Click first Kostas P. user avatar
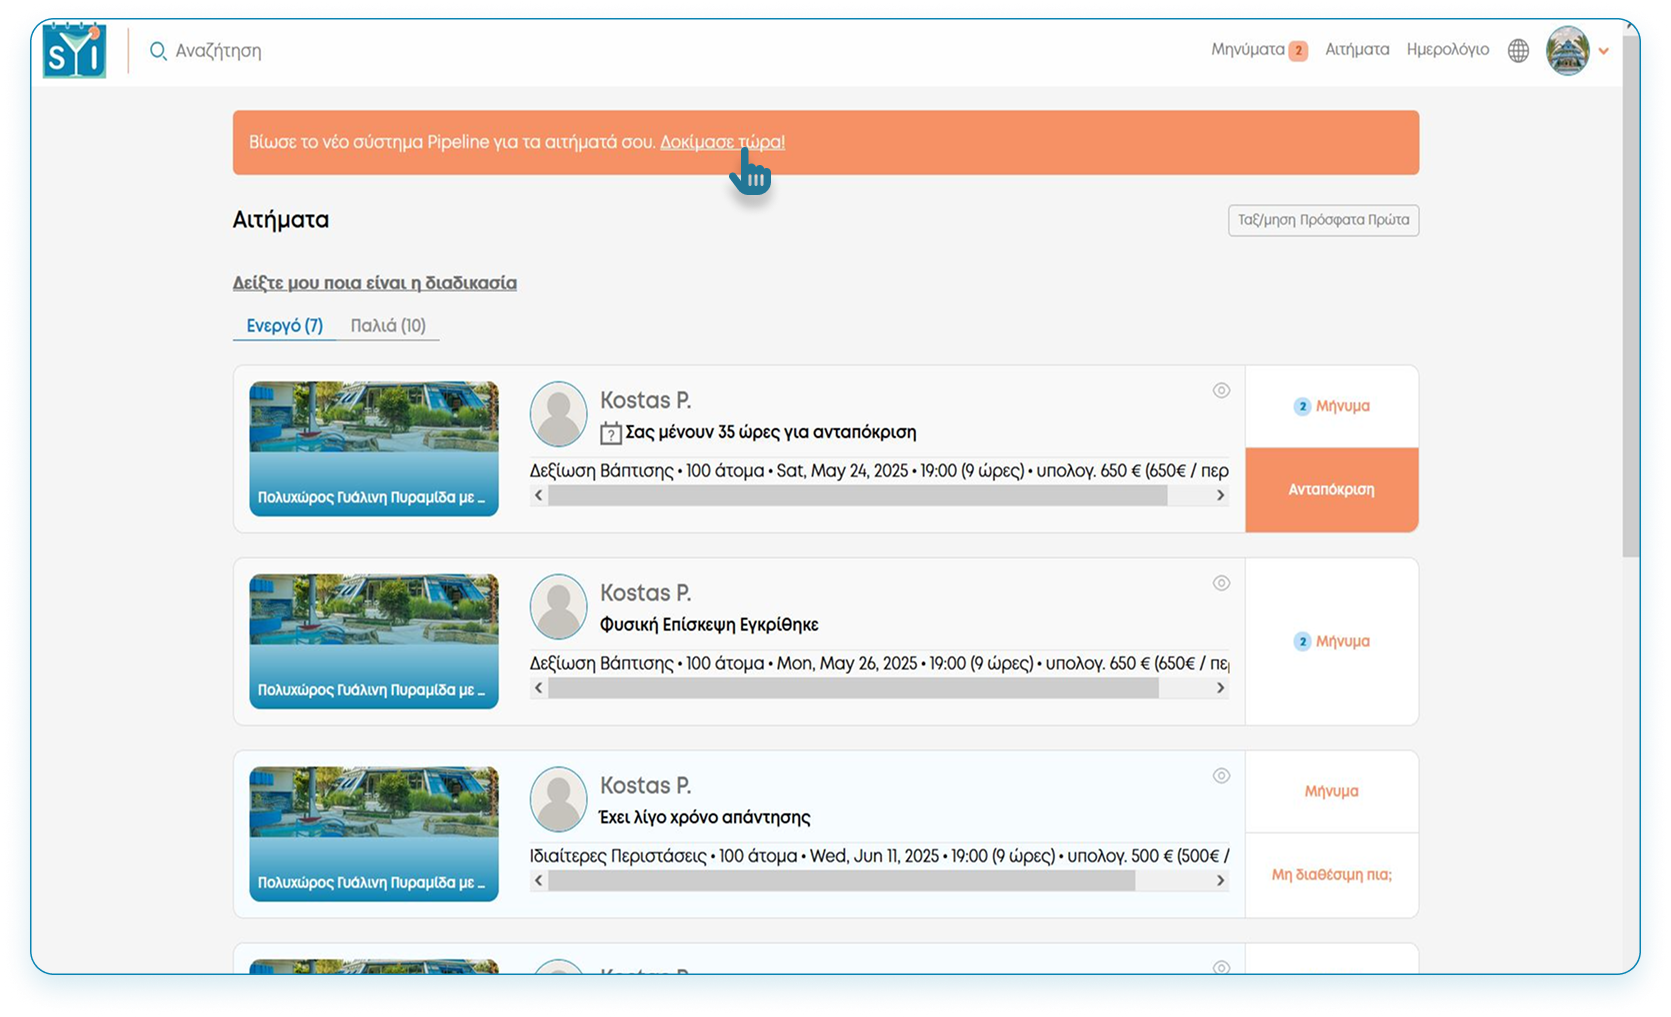Image resolution: width=1671 pixels, height=1017 pixels. (558, 414)
